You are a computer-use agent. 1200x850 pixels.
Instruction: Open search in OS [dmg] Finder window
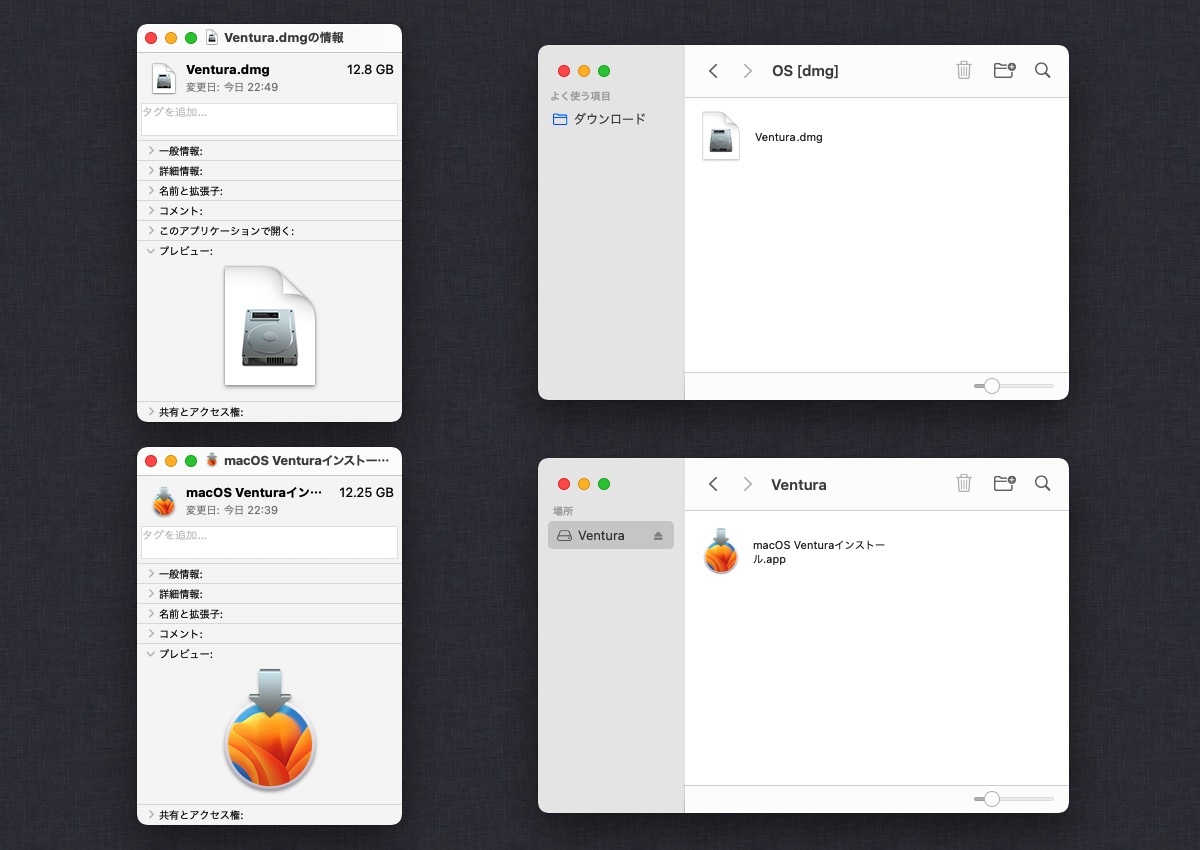pyautogui.click(x=1042, y=70)
